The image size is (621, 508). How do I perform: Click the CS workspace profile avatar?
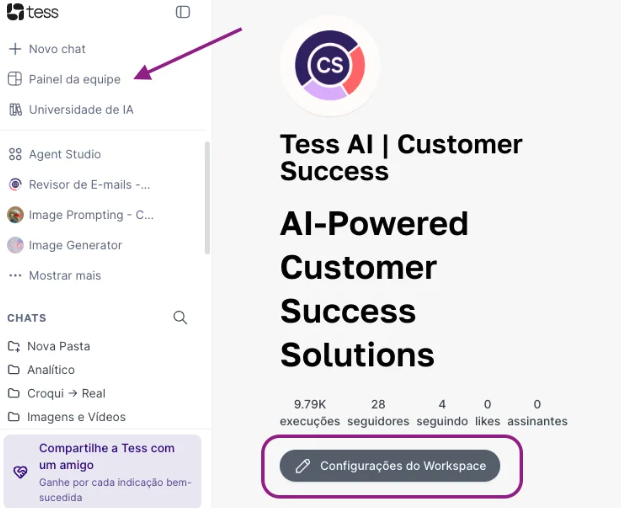click(330, 65)
